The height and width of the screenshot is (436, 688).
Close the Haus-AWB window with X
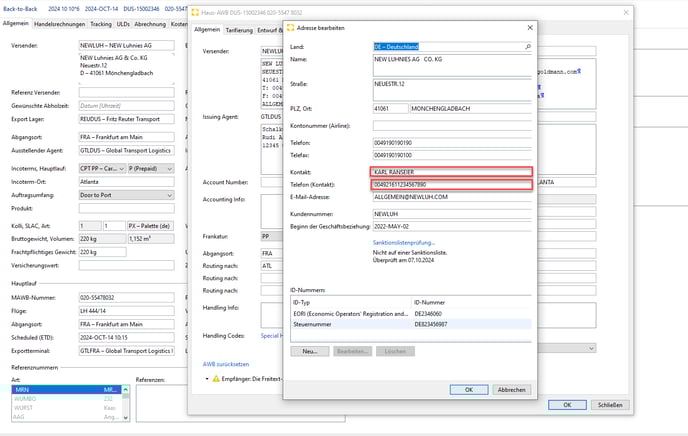(626, 12)
